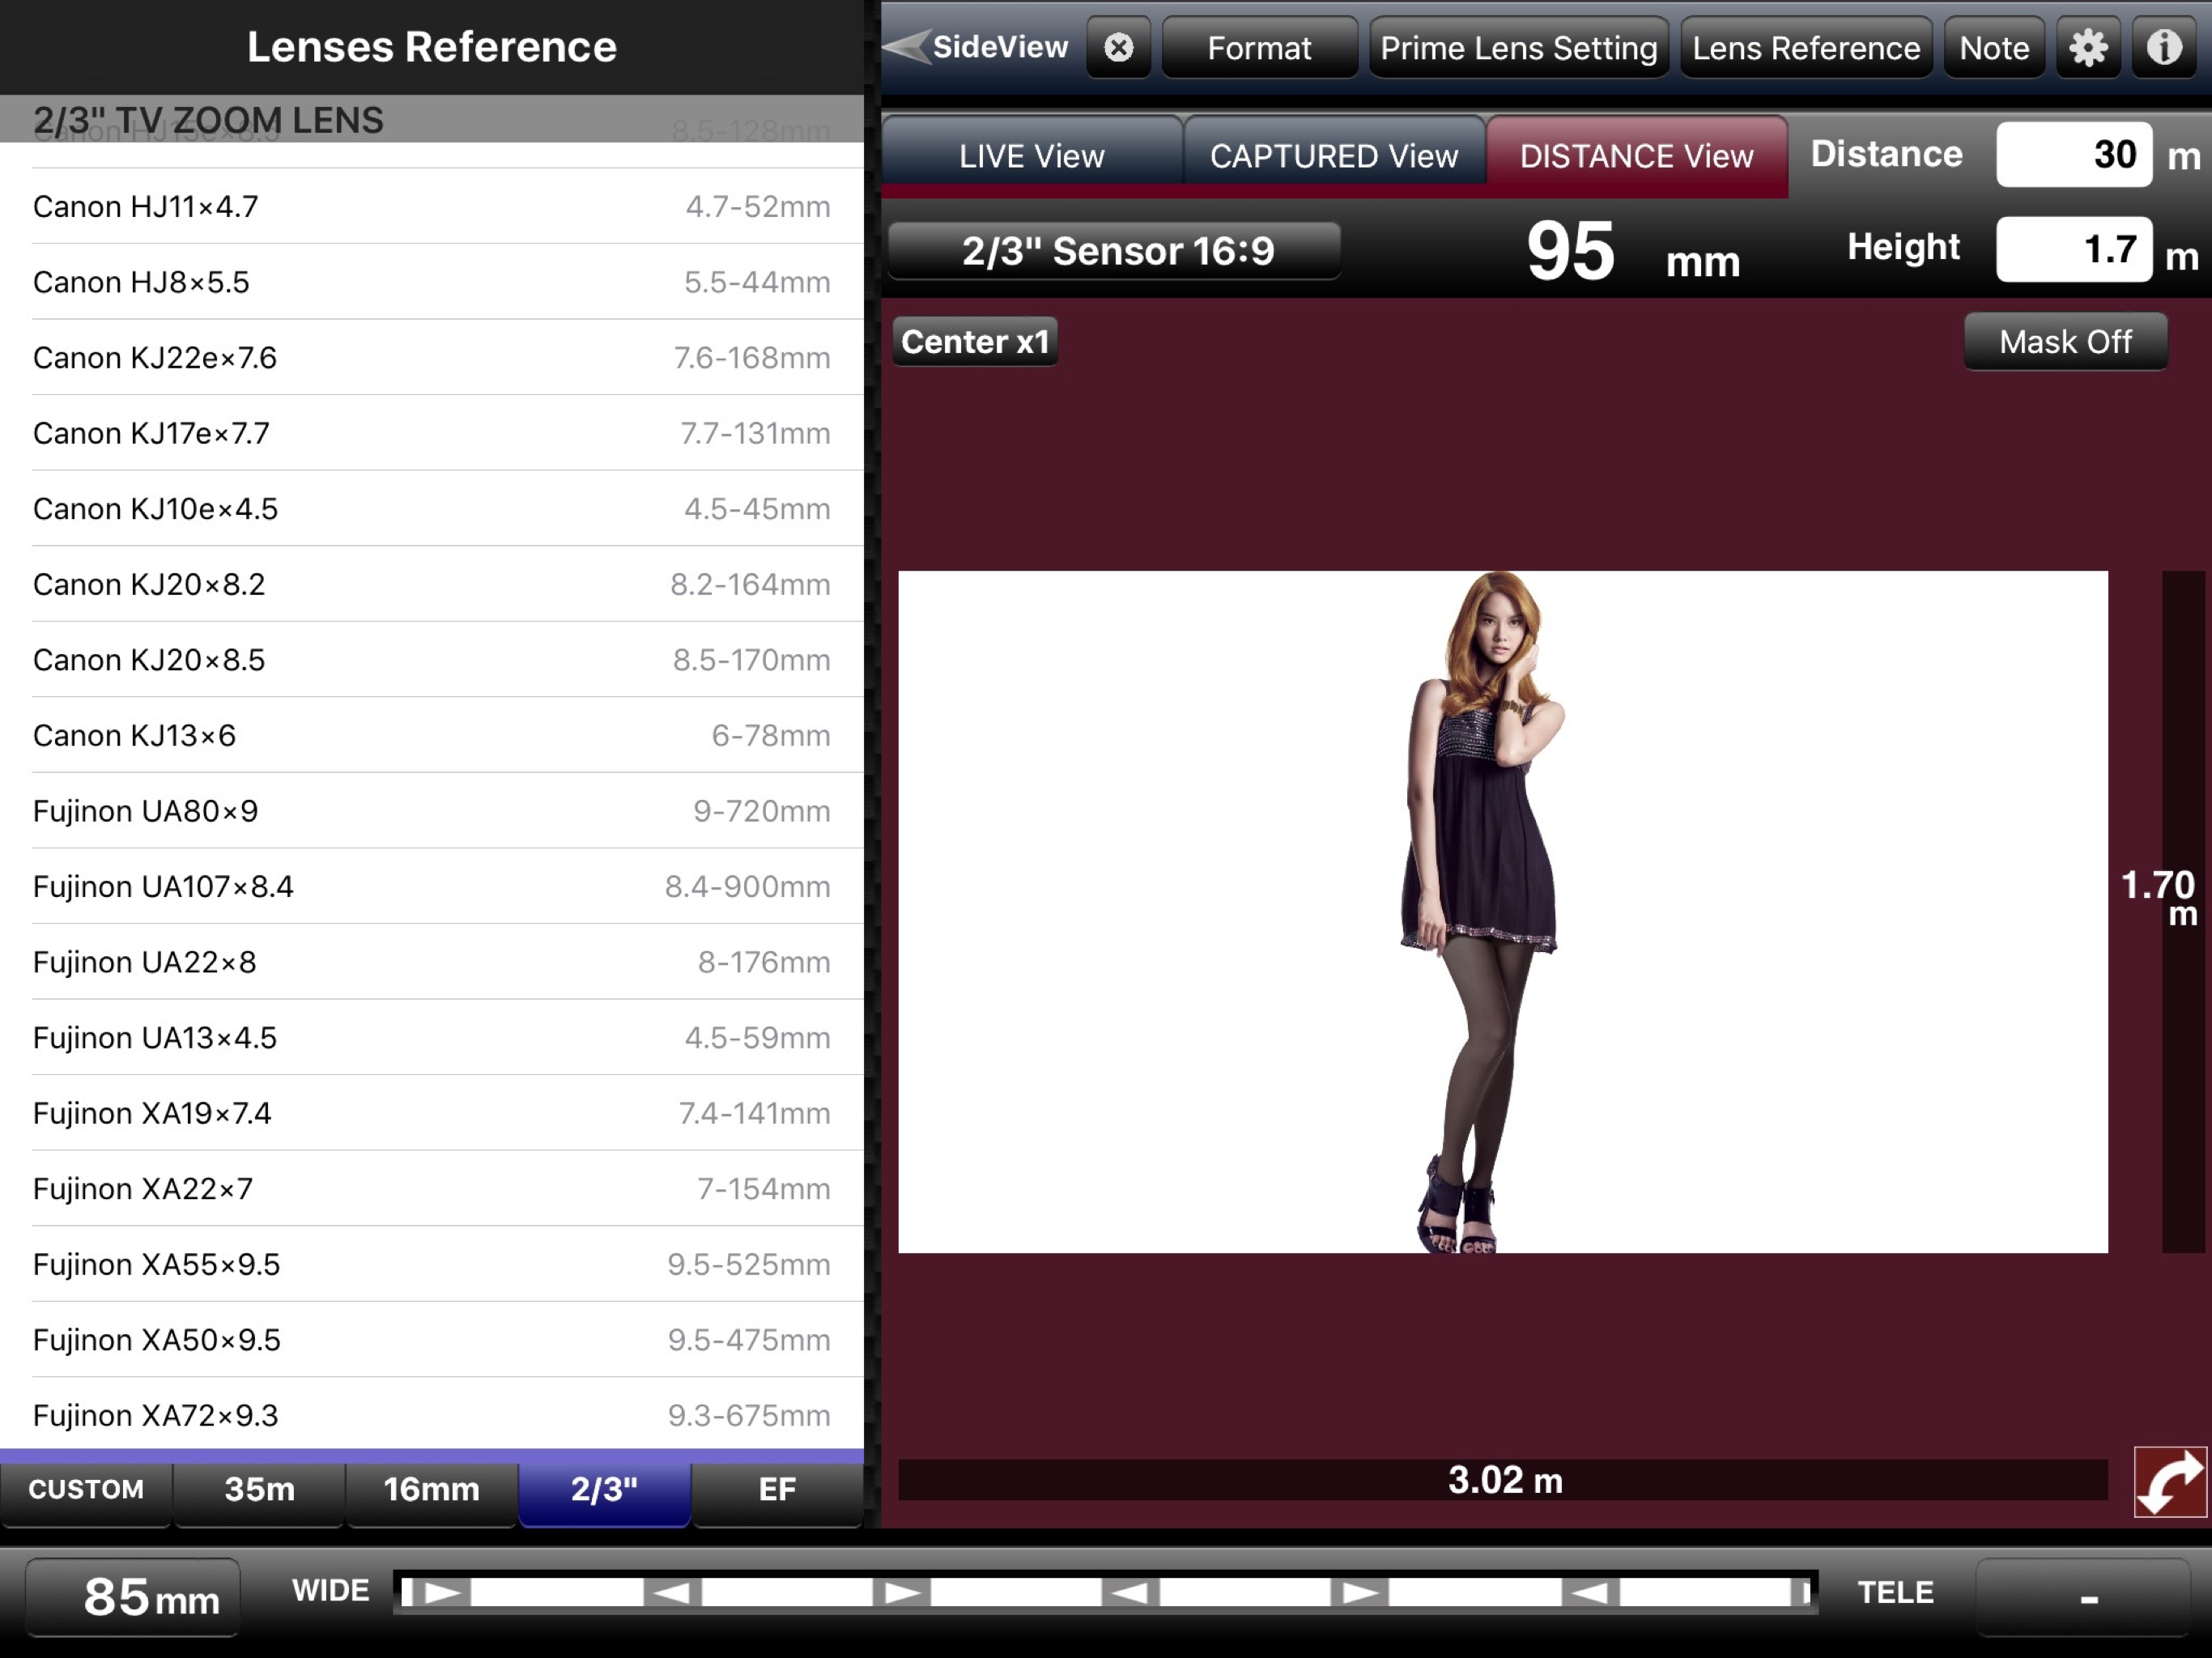This screenshot has width=2212, height=1658.
Task: Toggle the Center x1 magnification button
Action: click(x=974, y=342)
